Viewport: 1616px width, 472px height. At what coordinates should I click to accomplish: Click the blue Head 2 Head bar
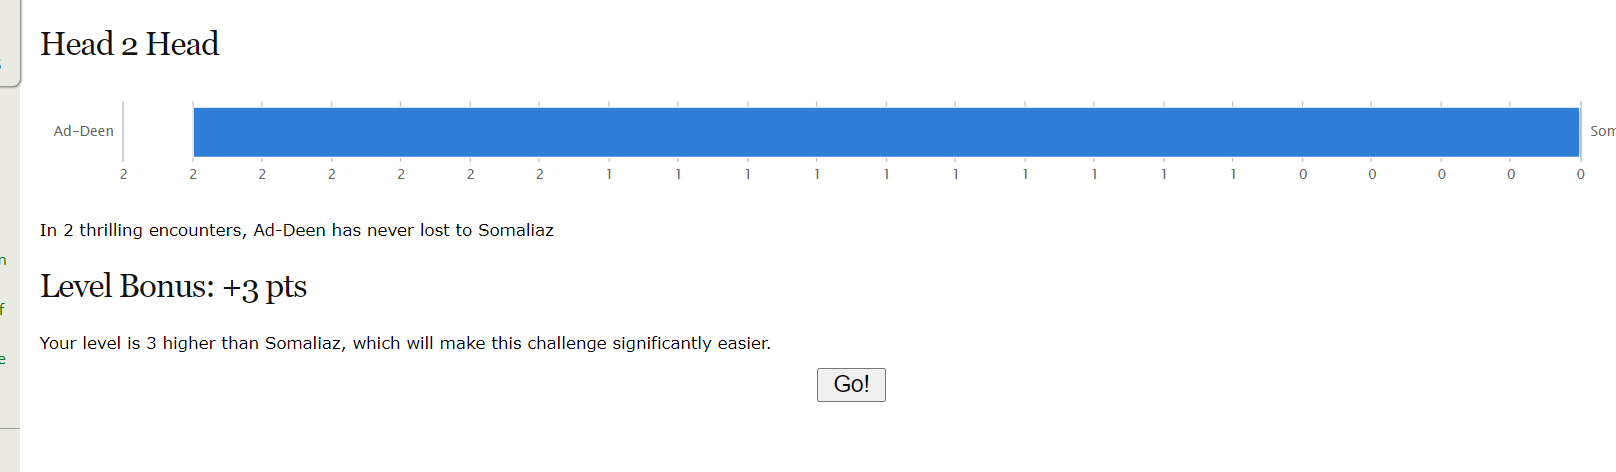886,132
